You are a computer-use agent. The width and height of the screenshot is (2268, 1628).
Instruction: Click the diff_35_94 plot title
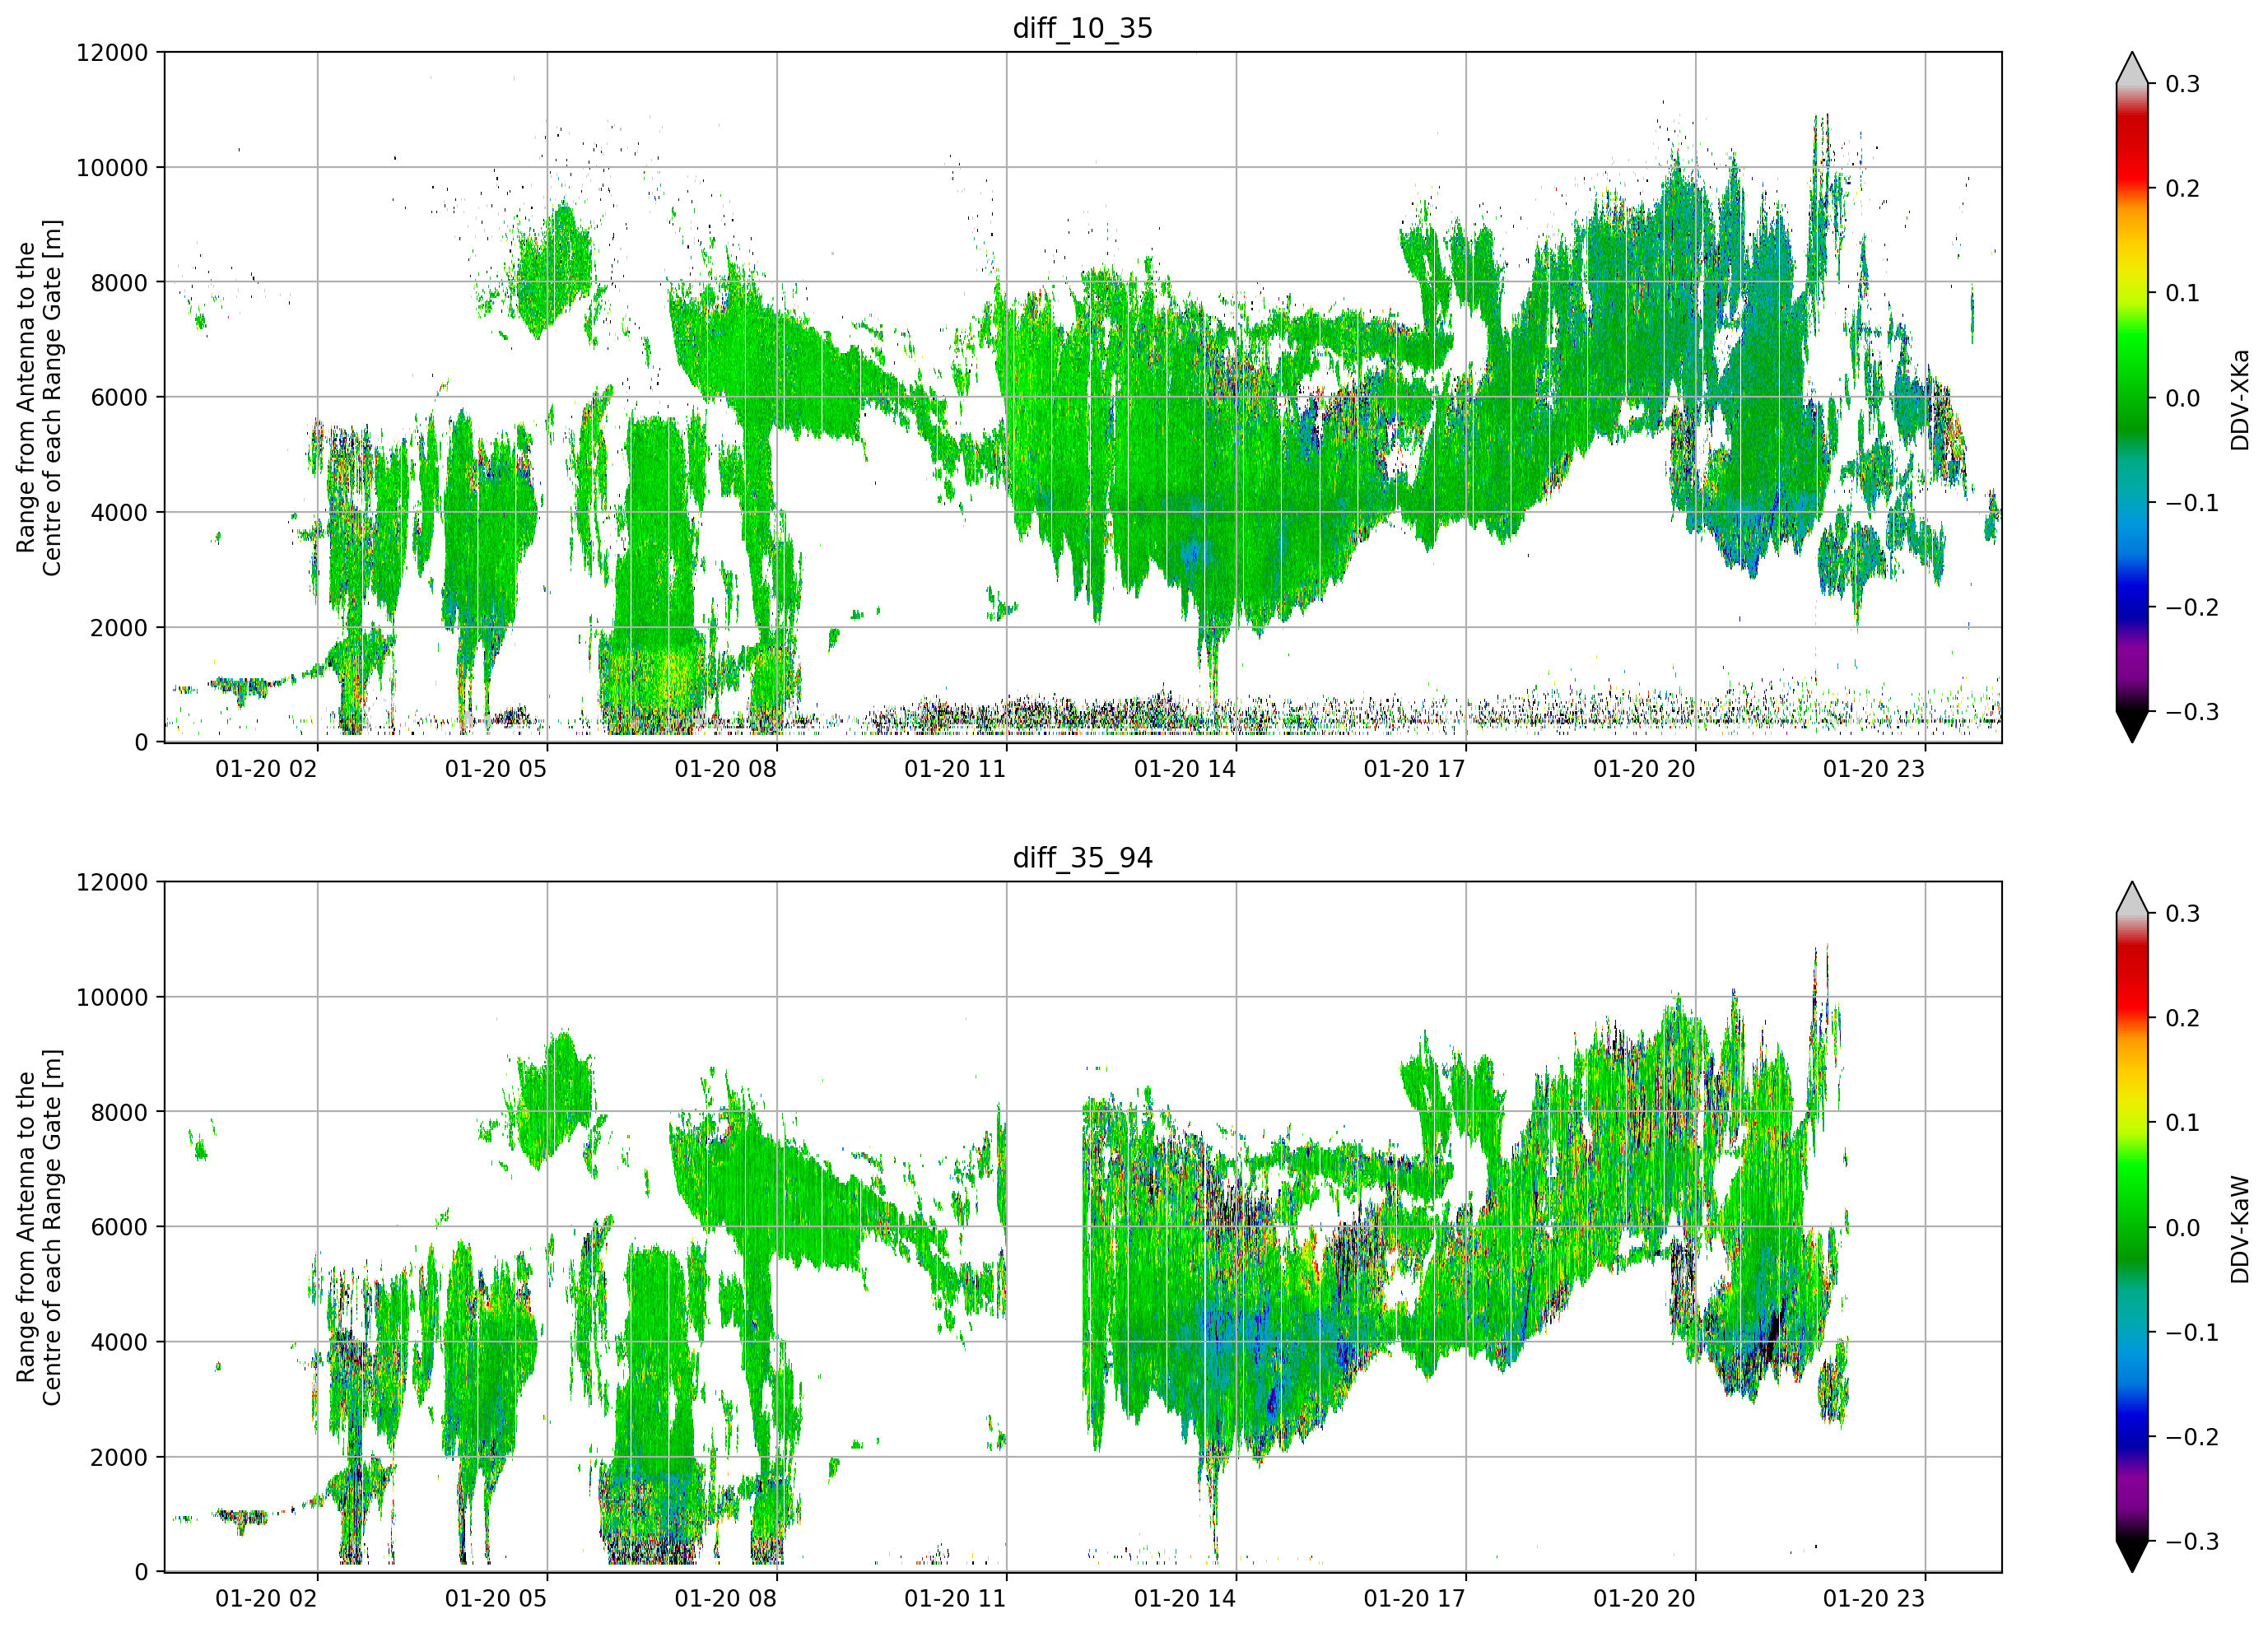point(1083,858)
